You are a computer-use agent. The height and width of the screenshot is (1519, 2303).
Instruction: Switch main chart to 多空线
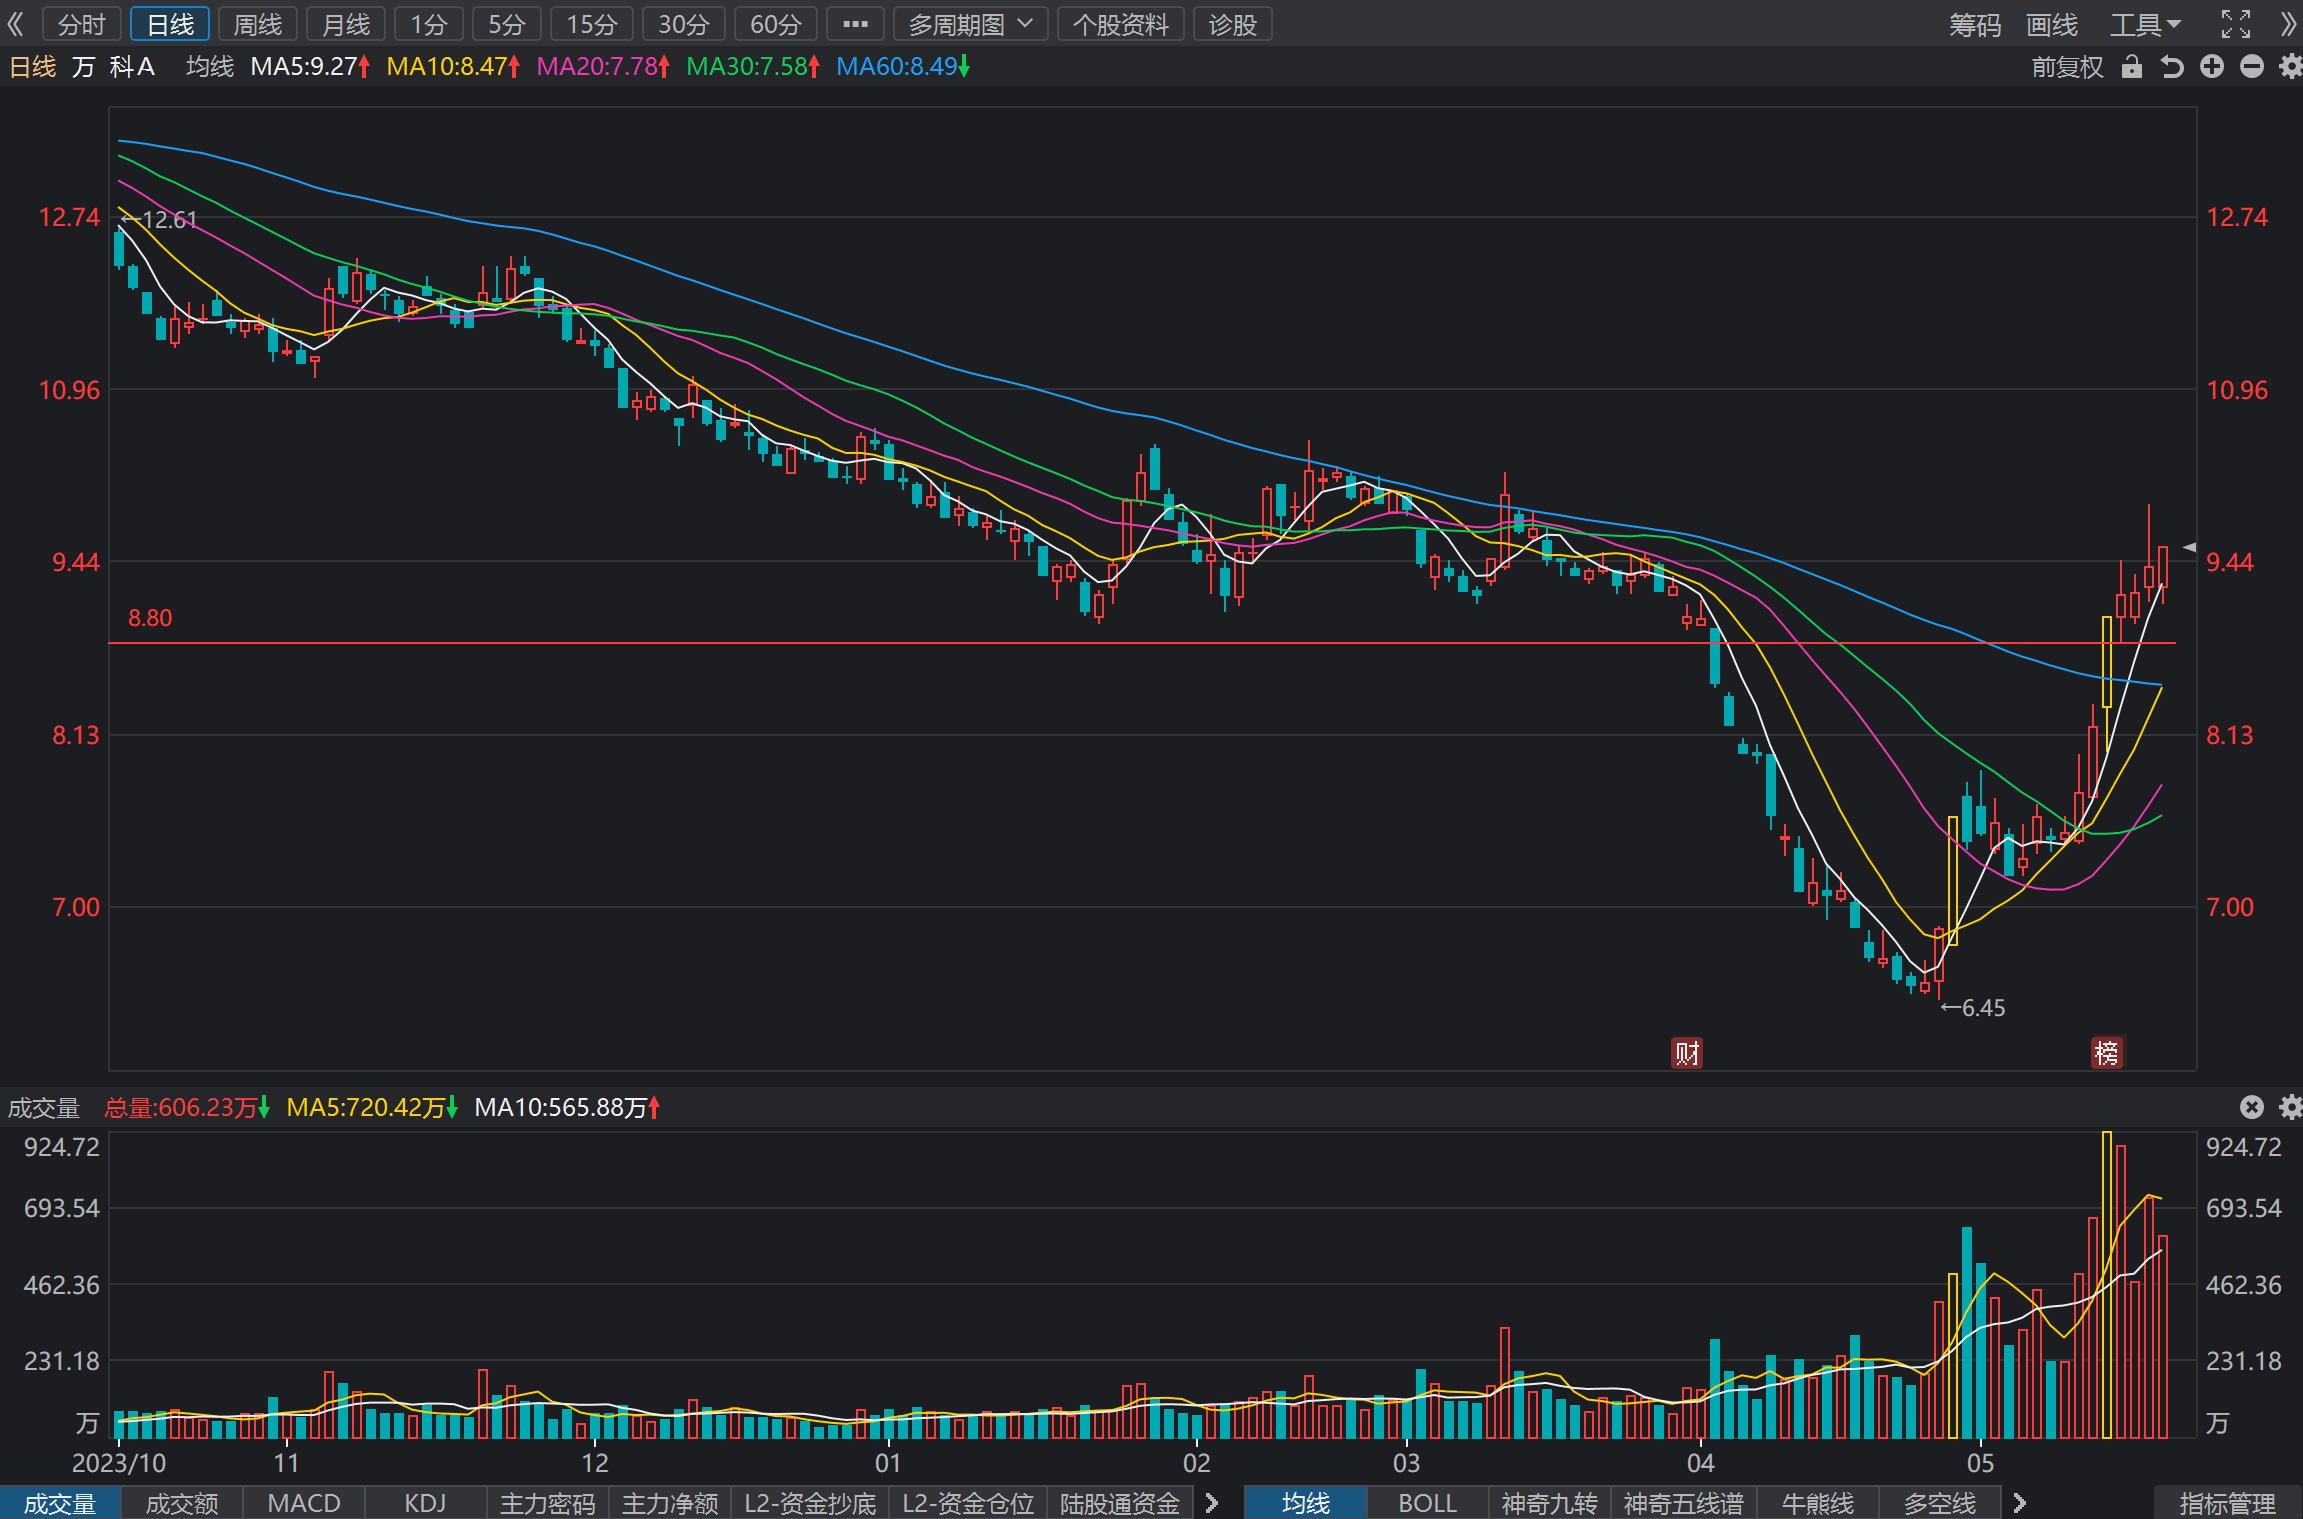tap(1940, 1503)
